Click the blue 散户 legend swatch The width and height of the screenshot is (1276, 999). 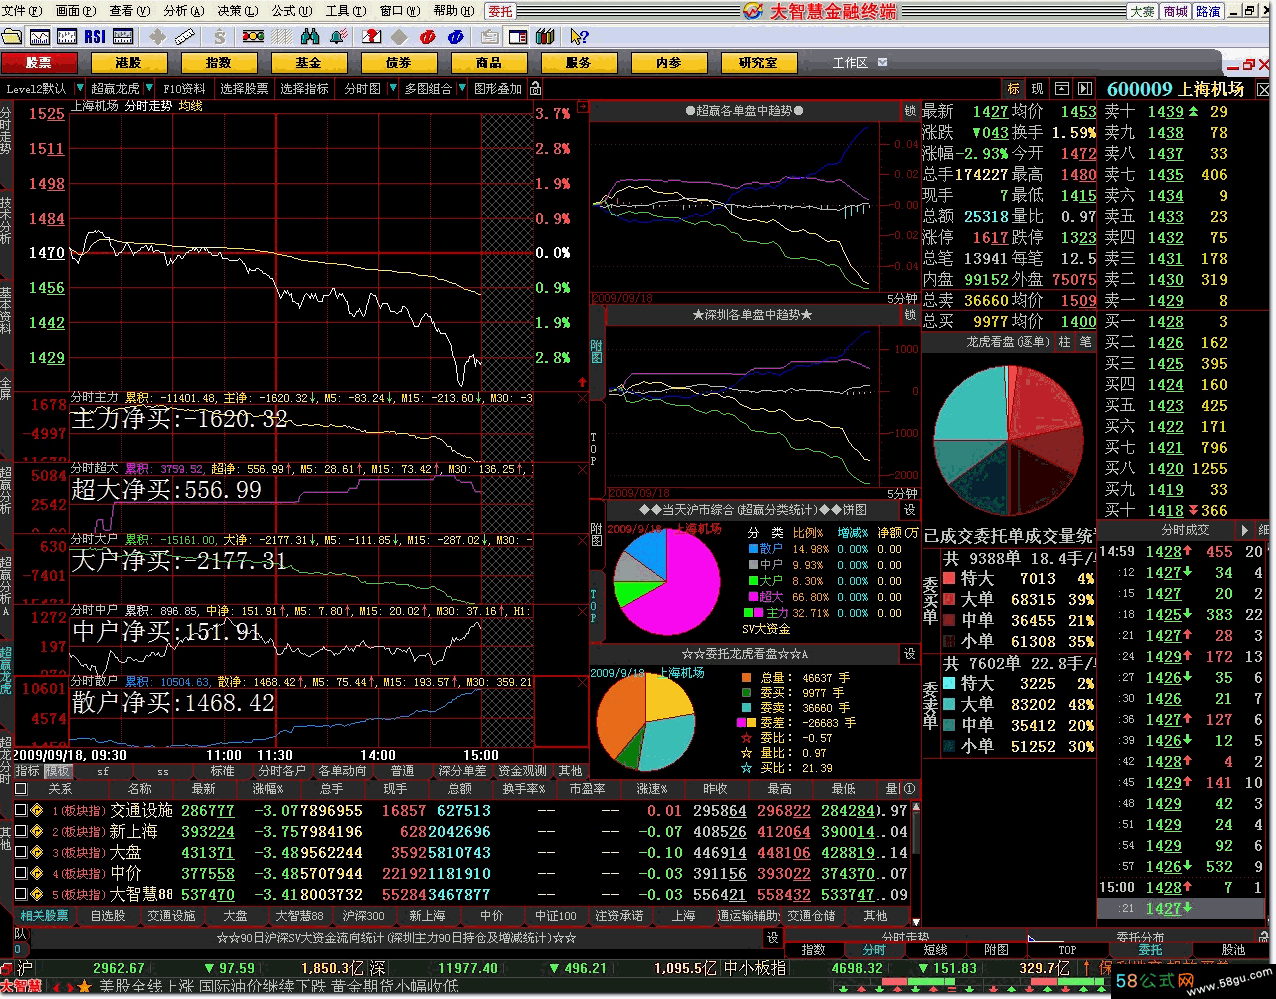coord(753,548)
